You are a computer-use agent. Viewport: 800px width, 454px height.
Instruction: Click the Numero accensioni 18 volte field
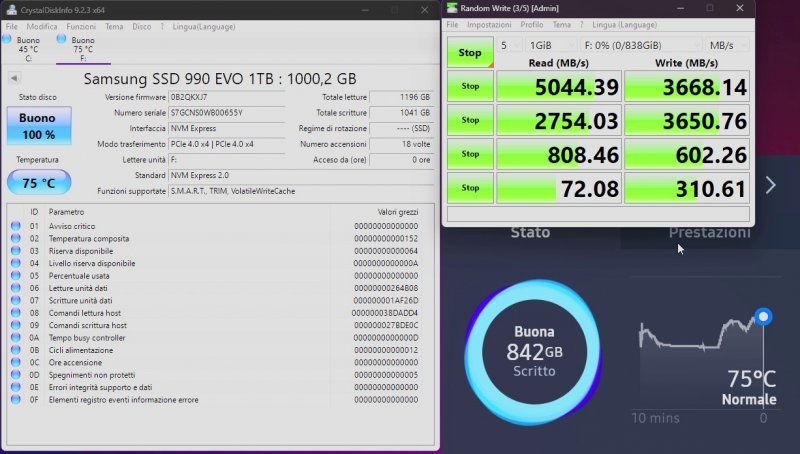tap(401, 144)
